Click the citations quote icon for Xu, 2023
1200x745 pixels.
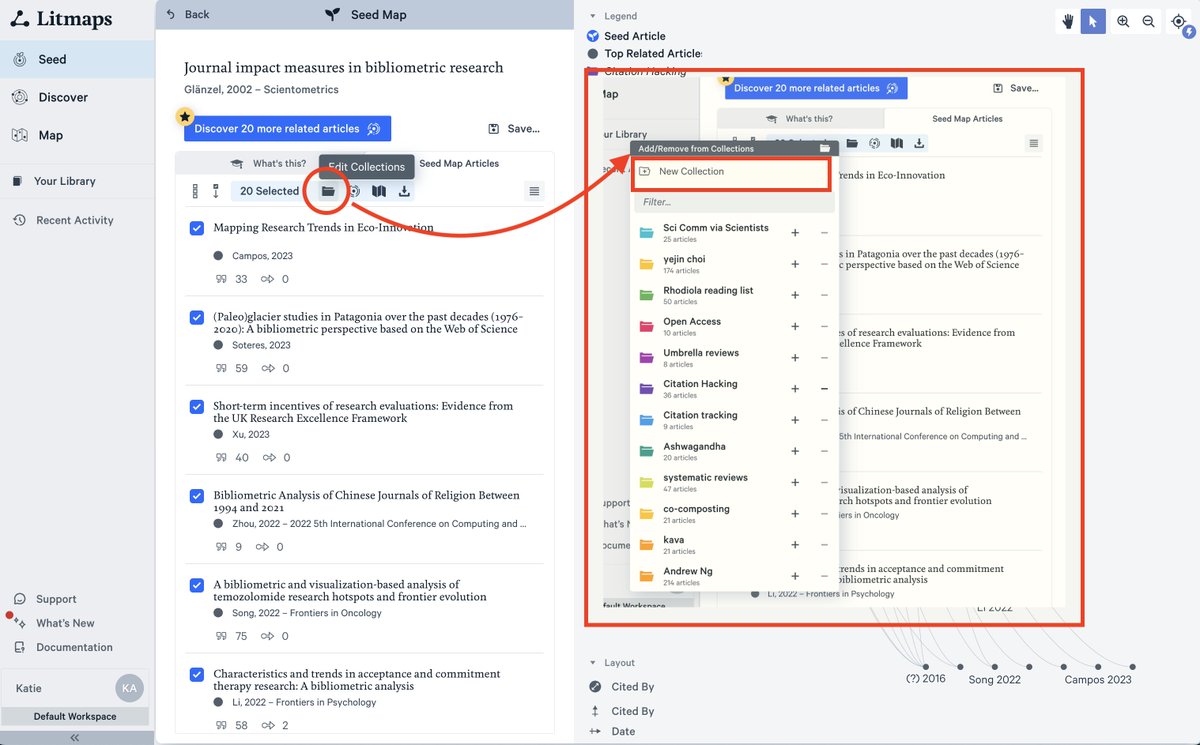pos(221,457)
